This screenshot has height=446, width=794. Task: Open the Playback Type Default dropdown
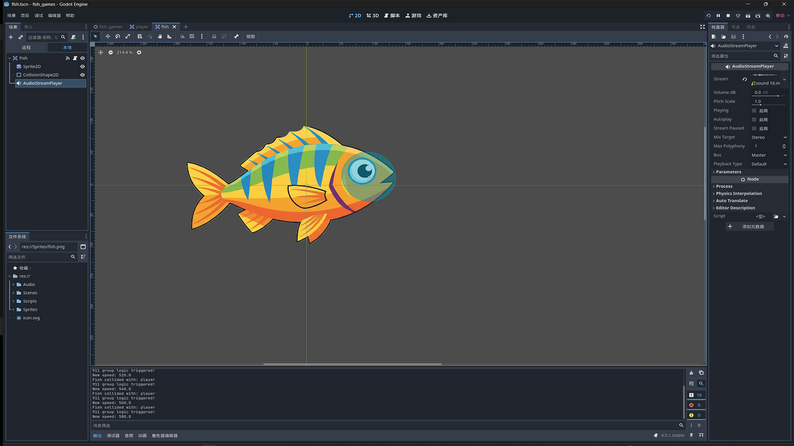769,164
